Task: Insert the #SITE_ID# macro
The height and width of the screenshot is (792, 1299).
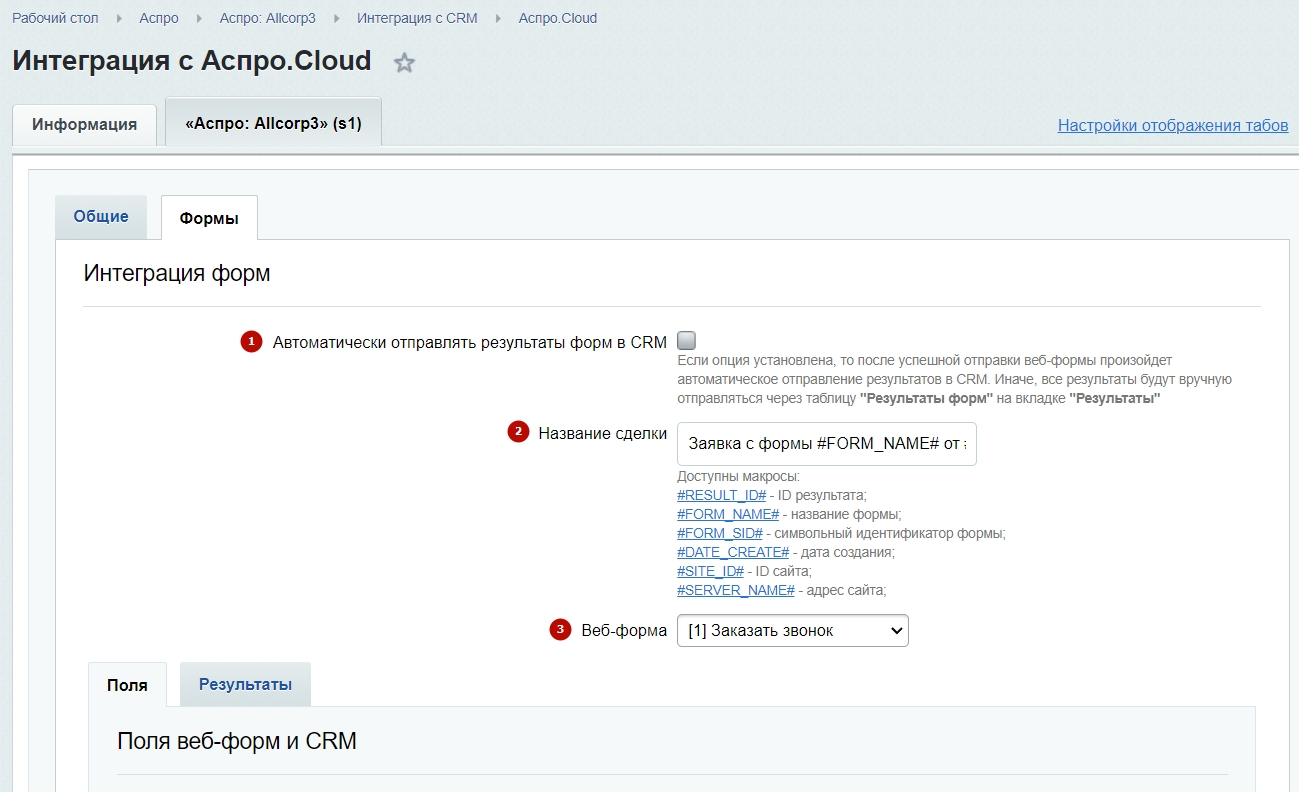Action: (711, 571)
